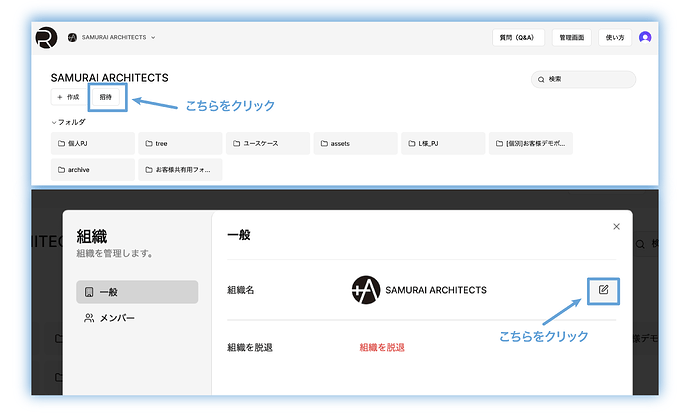Image resolution: width=690 pixels, height=413 pixels.
Task: Select the 一般 tab in organization dialog
Action: tap(137, 292)
